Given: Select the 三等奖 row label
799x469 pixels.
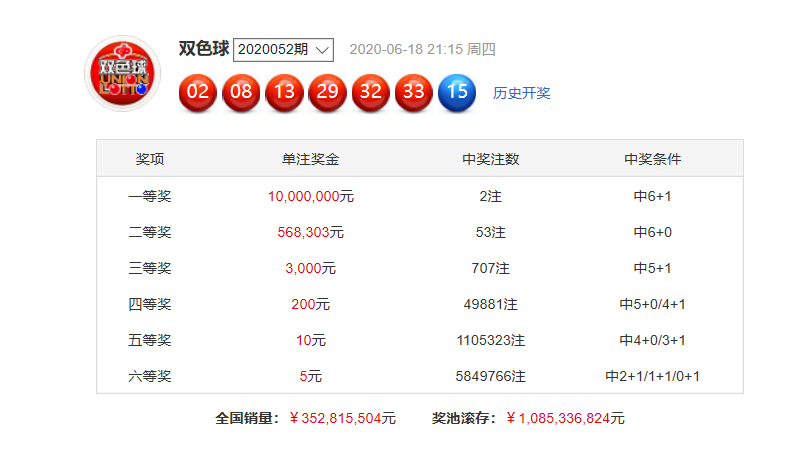Looking at the screenshot, I should [x=150, y=268].
